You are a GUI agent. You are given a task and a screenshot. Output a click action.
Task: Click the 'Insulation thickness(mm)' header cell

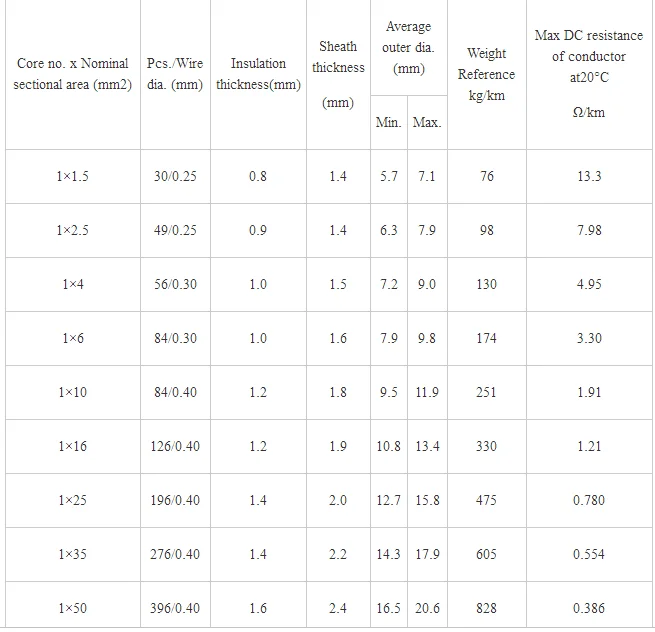[x=258, y=74]
